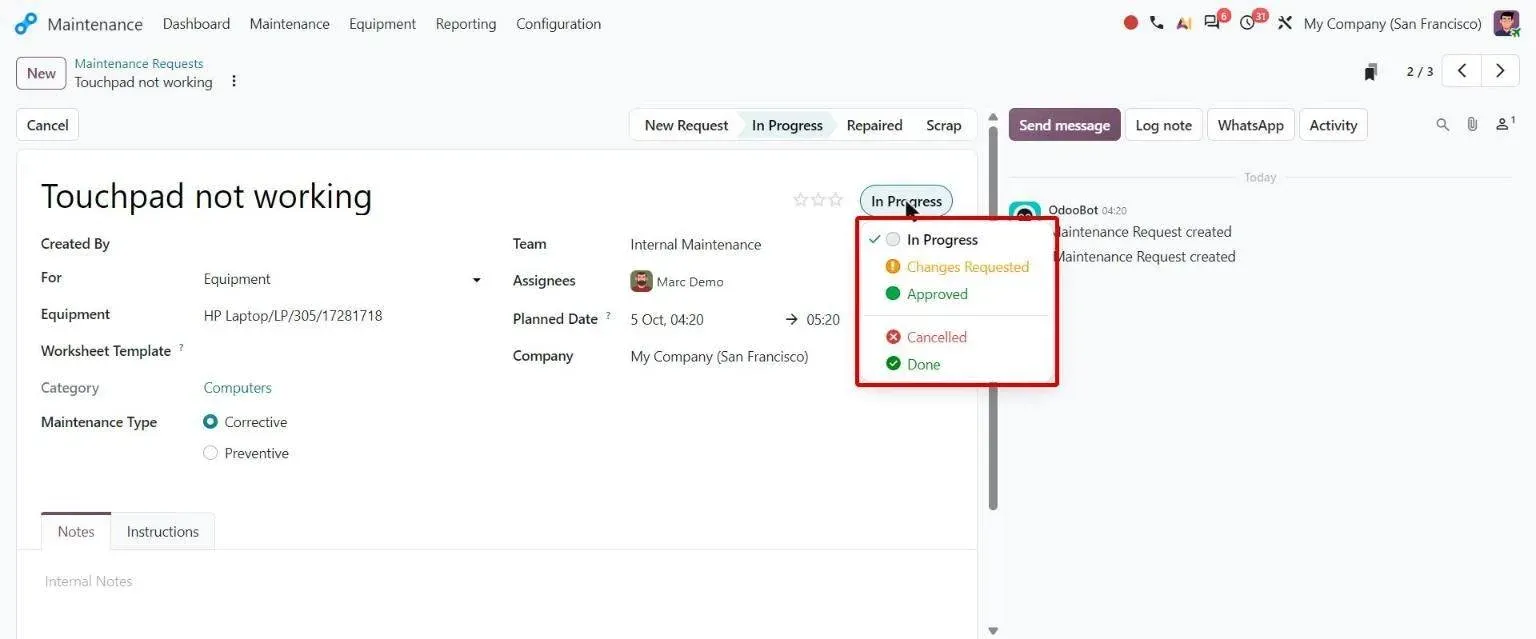Click into the Internal Notes text area
The width and height of the screenshot is (1536, 639).
coord(496,582)
